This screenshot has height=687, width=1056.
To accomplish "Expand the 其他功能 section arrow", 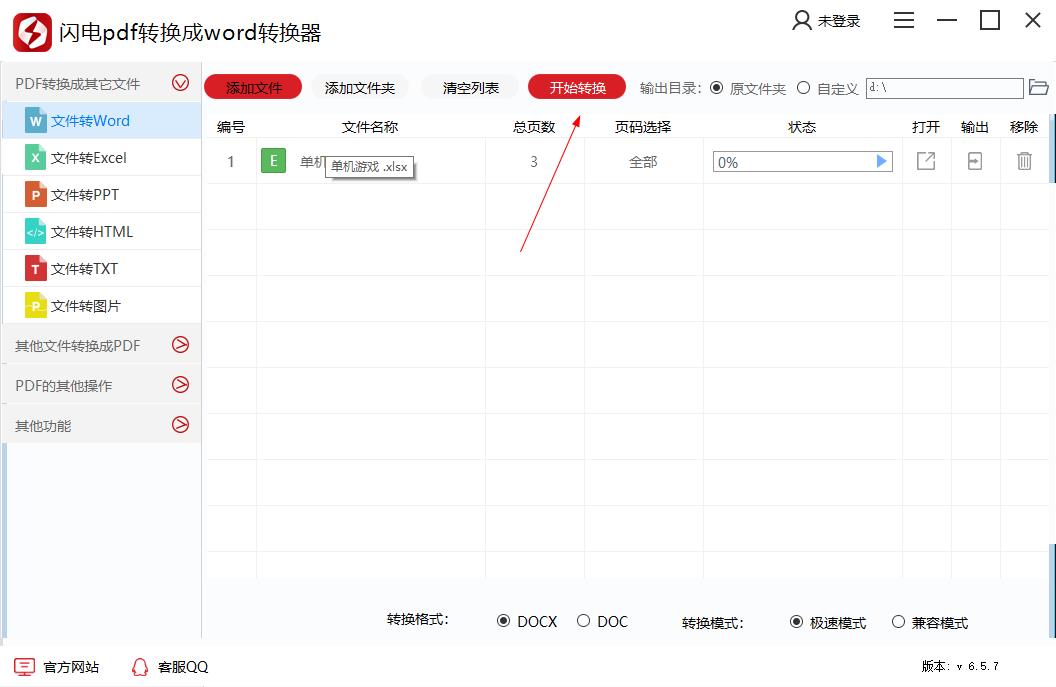I will pos(180,424).
